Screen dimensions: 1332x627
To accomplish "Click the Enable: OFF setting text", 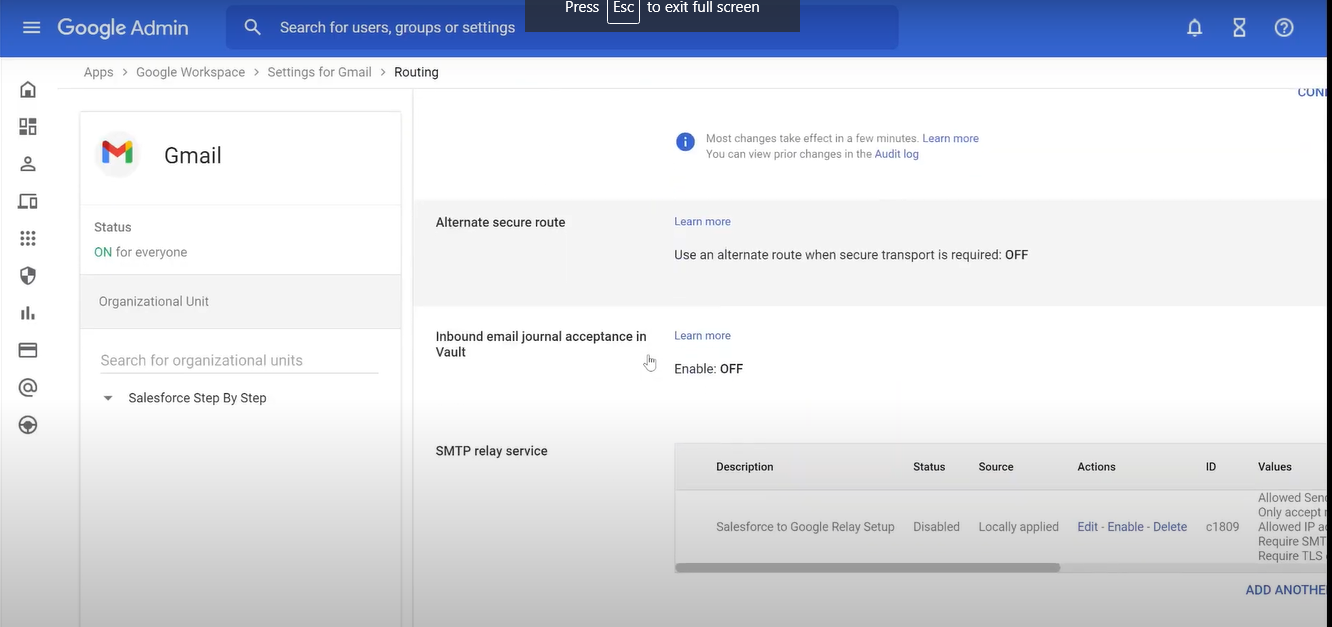I will [x=708, y=369].
